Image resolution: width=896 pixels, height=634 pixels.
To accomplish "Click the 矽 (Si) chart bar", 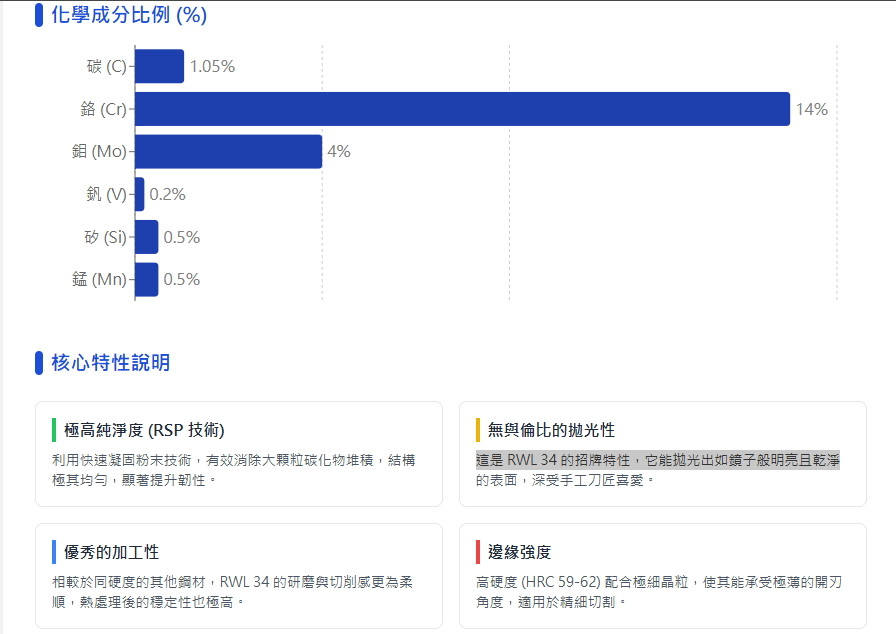I will pos(147,237).
